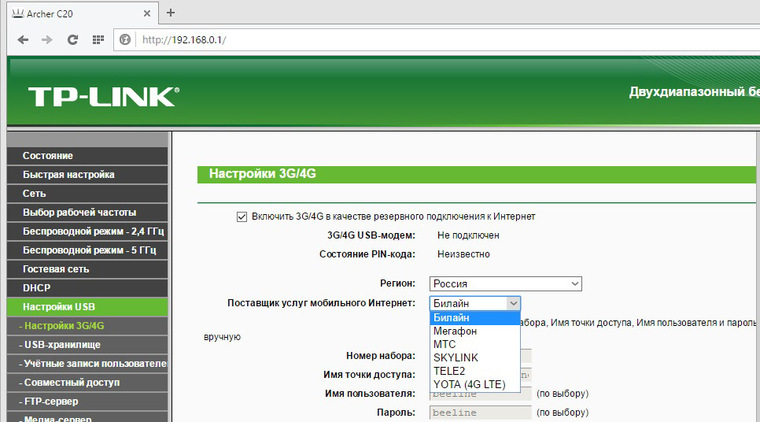Open Учётные записи пользователей submenu item
760x422 pixels.
point(87,363)
